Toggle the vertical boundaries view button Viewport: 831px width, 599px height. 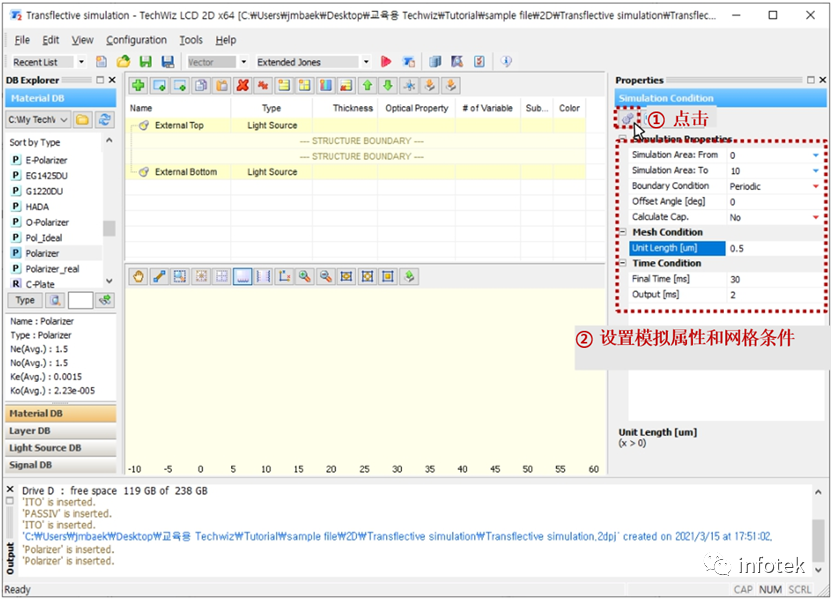(263, 276)
